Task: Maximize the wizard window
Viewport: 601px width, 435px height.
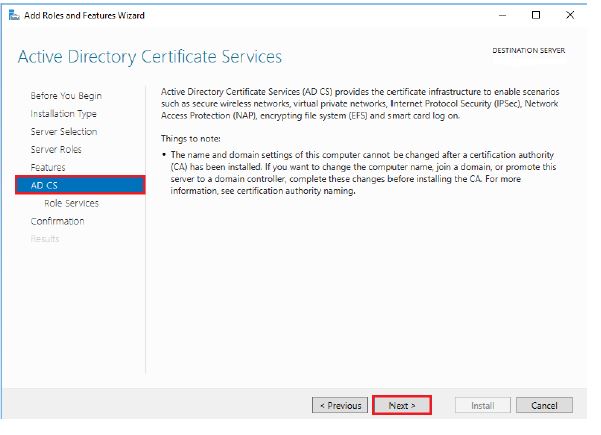Action: coord(536,15)
